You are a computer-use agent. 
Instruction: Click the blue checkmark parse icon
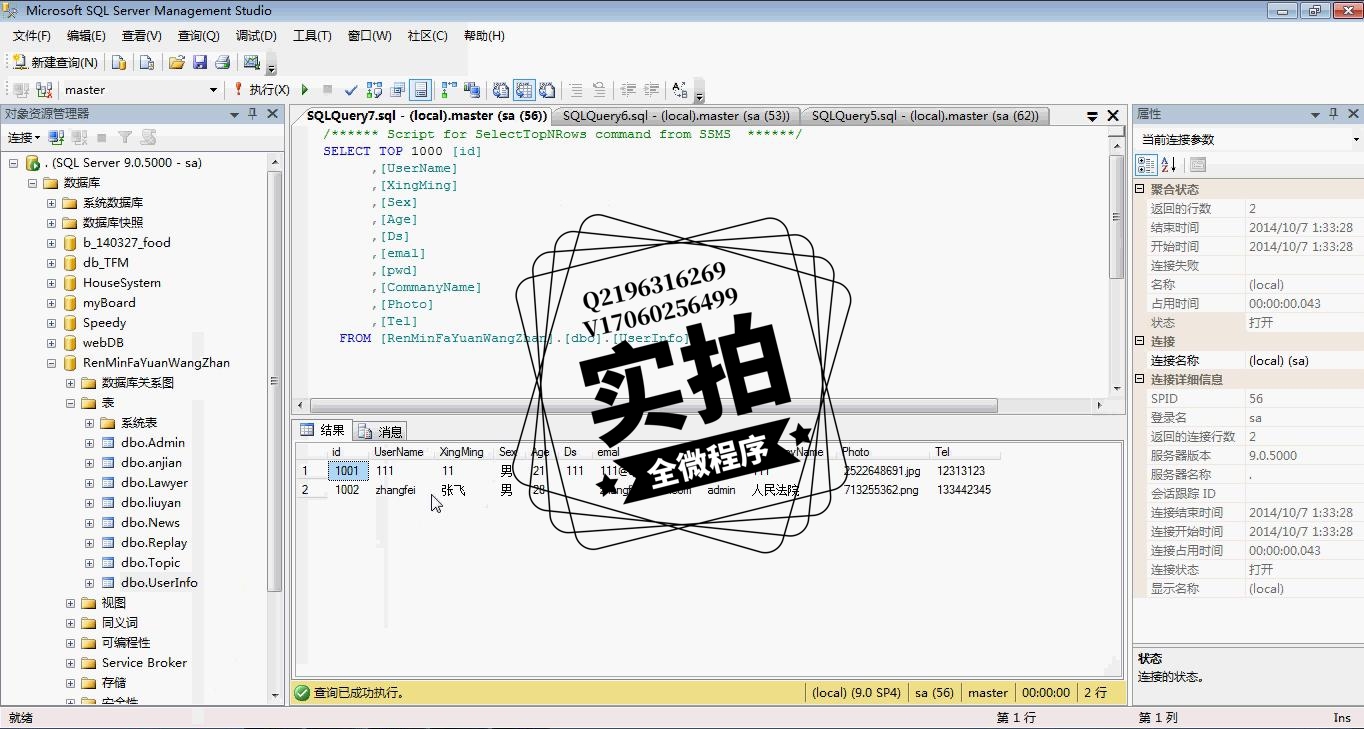(x=351, y=90)
